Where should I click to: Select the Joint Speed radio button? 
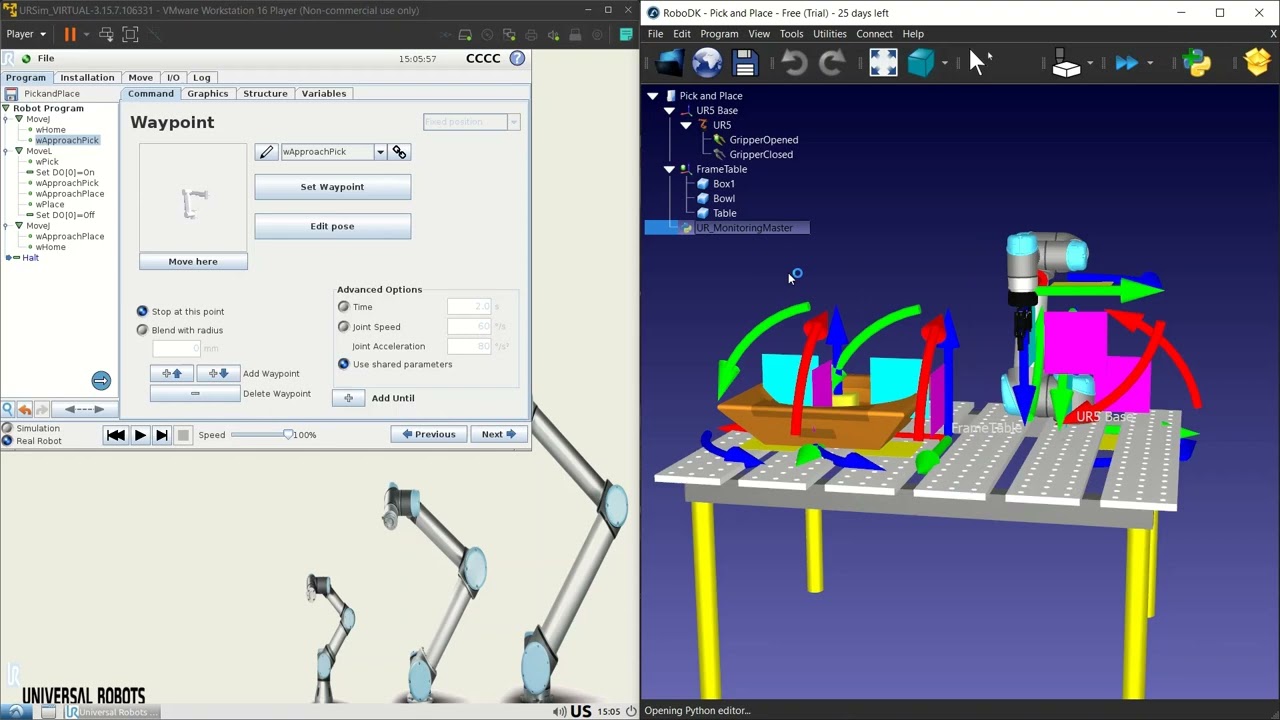pyautogui.click(x=344, y=327)
